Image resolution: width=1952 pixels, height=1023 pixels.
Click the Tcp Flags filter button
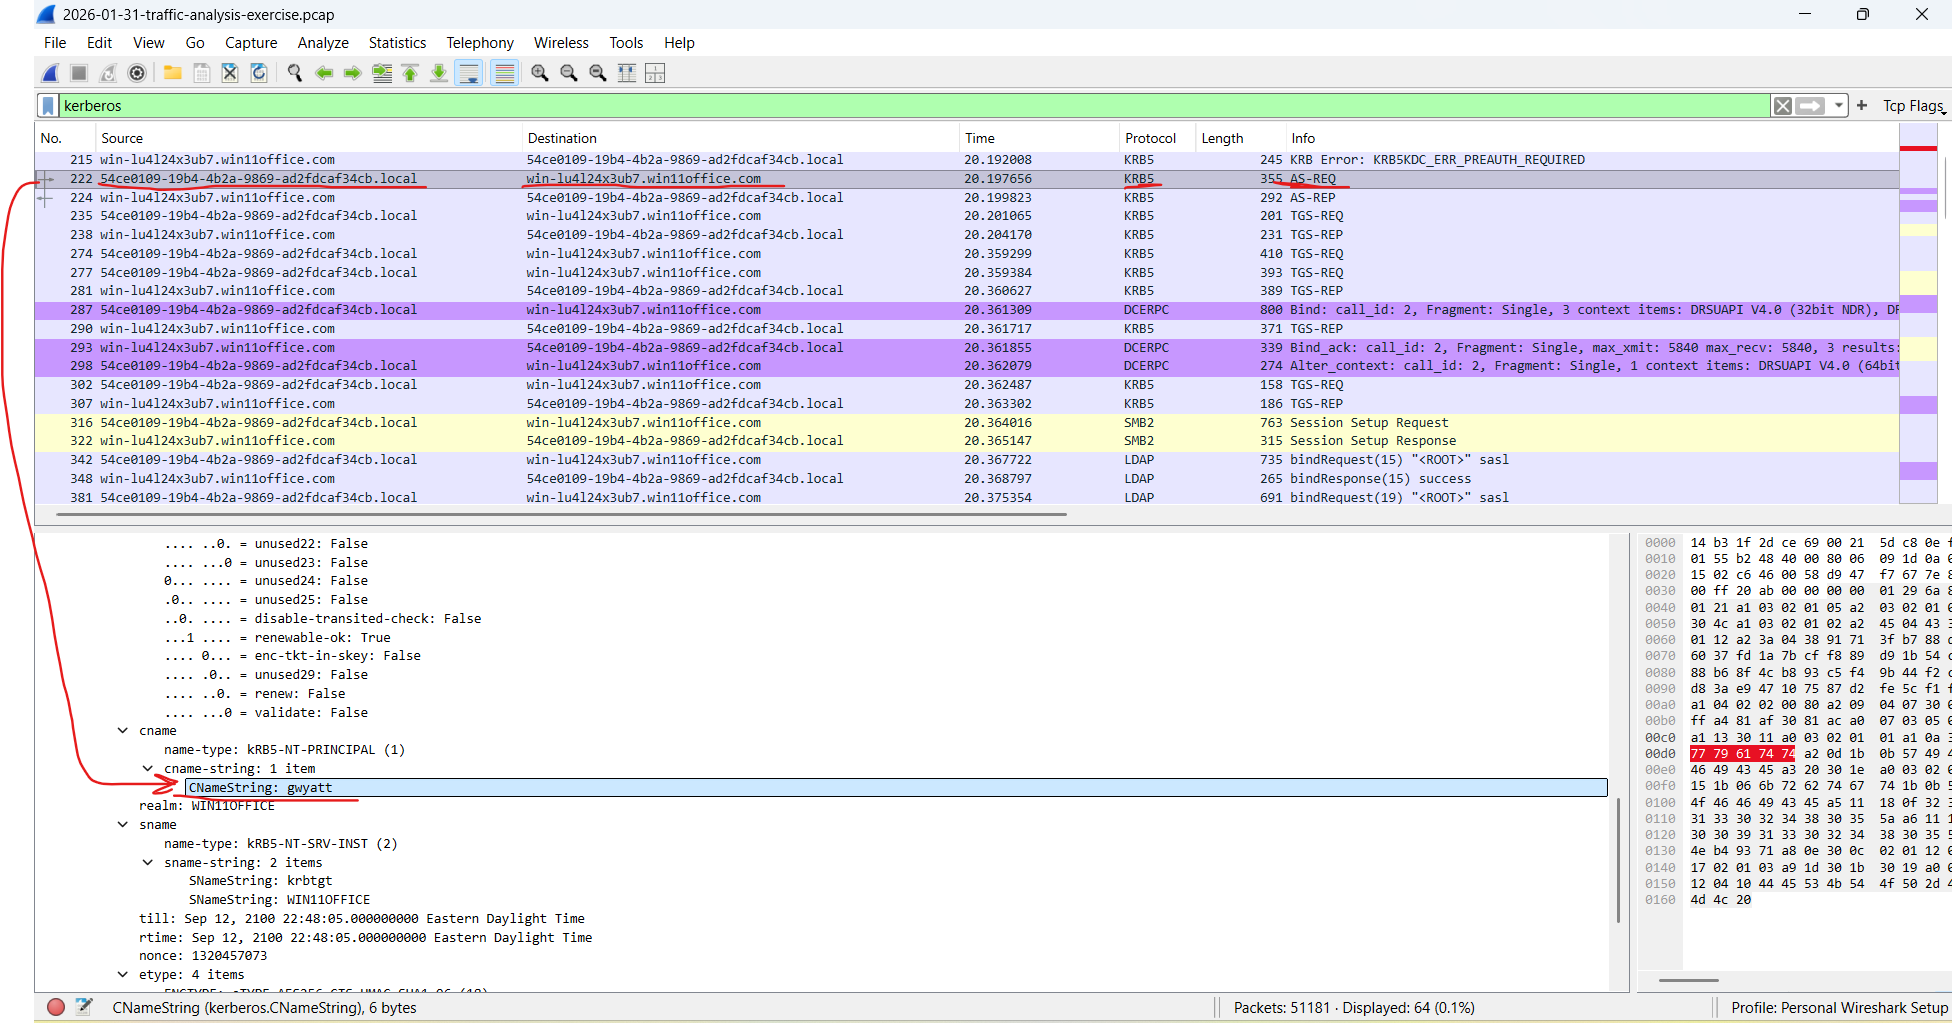[x=1912, y=106]
